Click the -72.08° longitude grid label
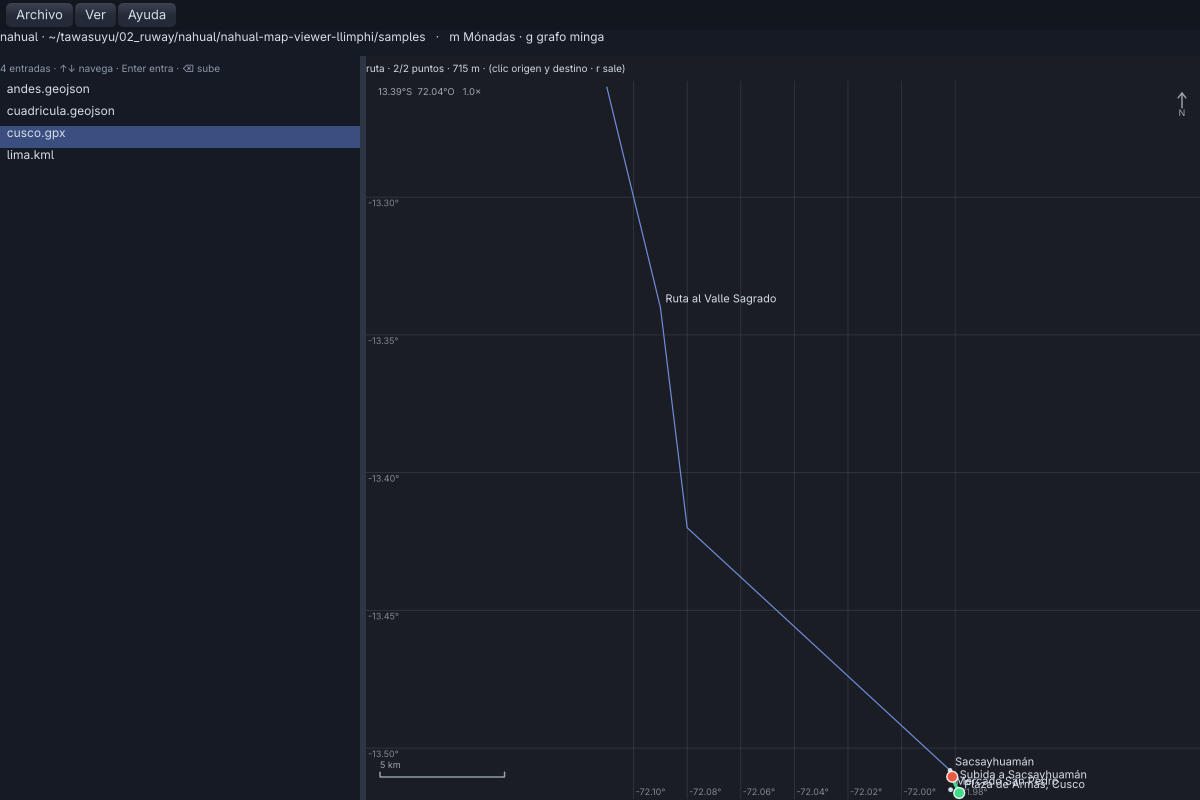 pyautogui.click(x=704, y=792)
